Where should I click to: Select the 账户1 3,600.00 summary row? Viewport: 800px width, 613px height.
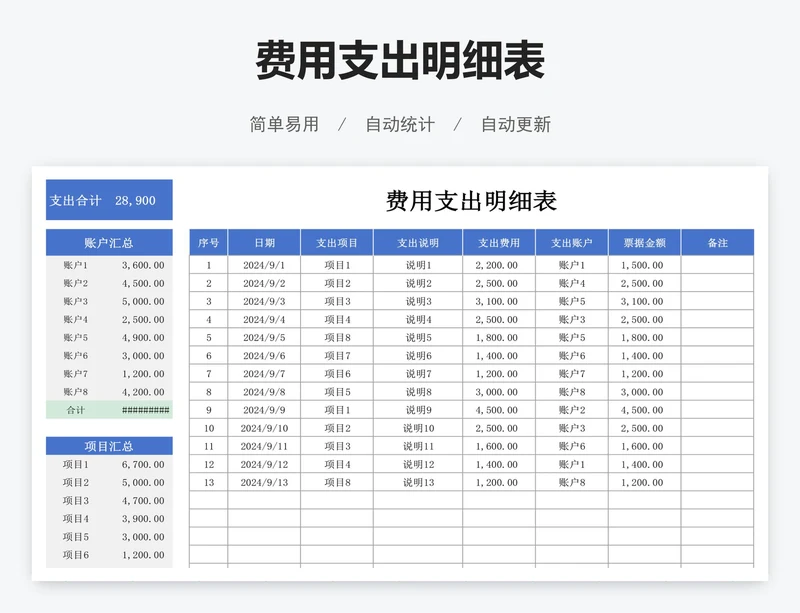109,265
